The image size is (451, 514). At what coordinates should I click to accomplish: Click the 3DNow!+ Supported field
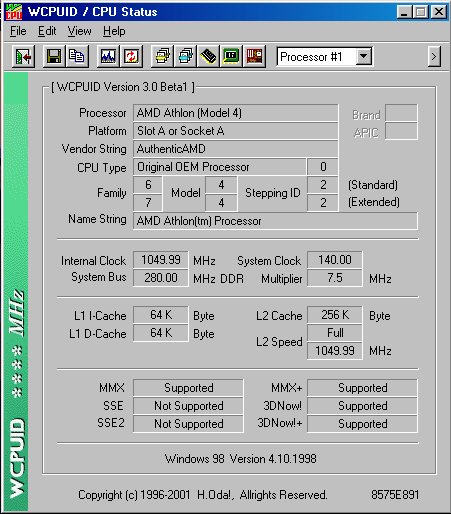click(x=362, y=424)
